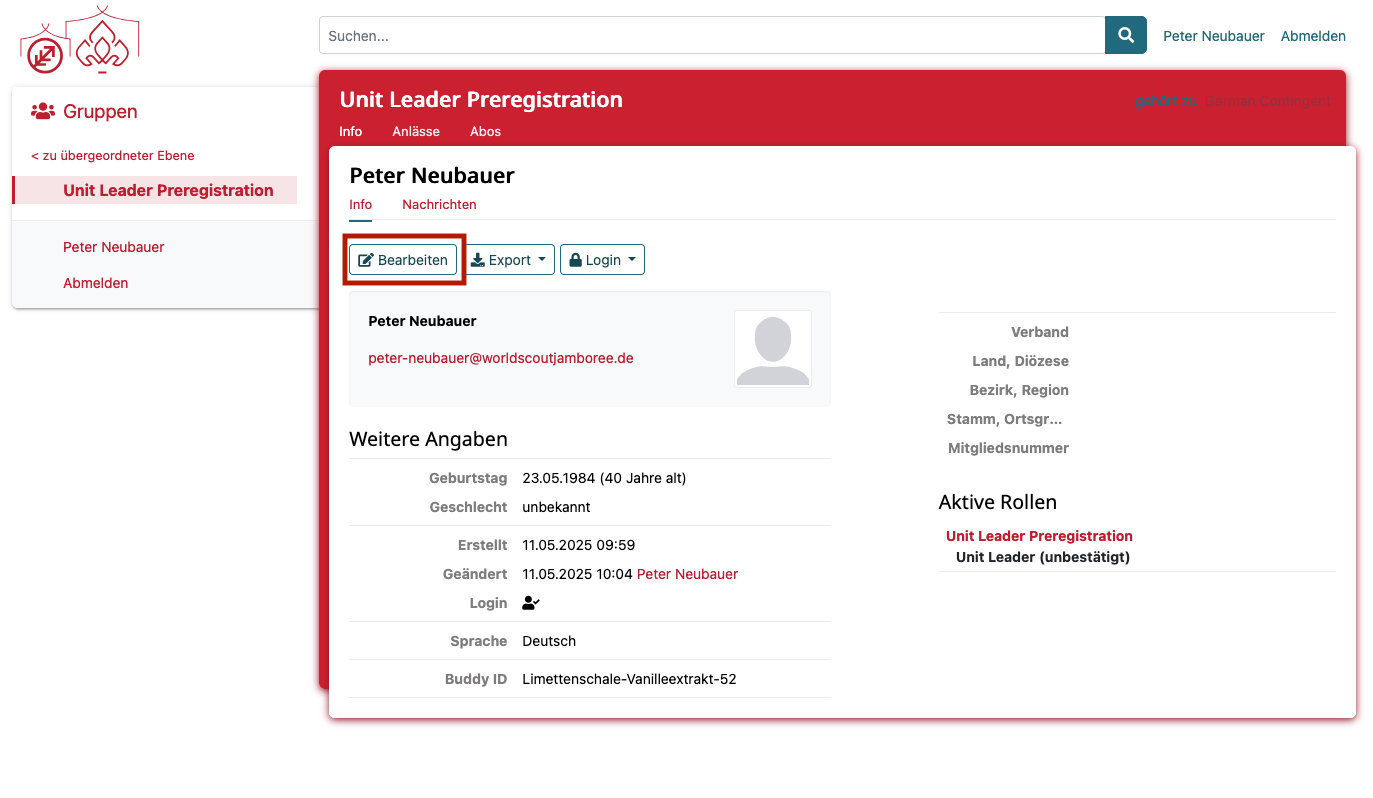Image resolution: width=1373 pixels, height=798 pixels.
Task: Open the Anlässe tab
Action: tap(416, 132)
